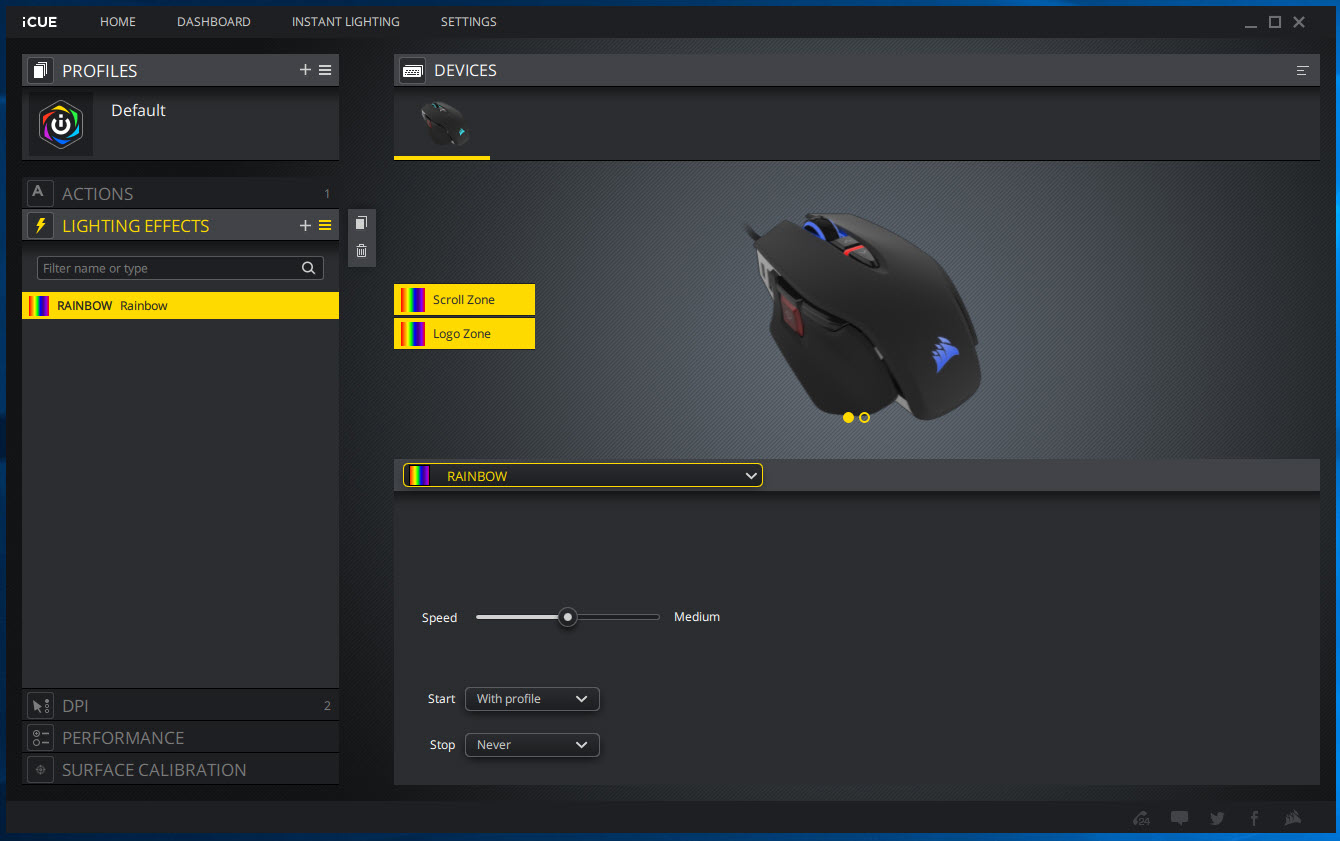Select the first mouse view dot
Image resolution: width=1340 pixels, height=841 pixels.
tap(848, 417)
